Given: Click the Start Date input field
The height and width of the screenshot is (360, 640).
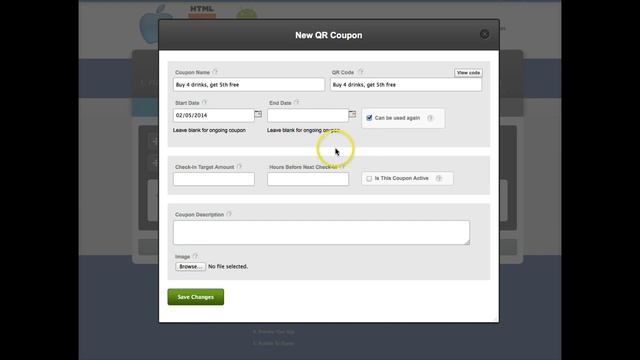Looking at the screenshot, I should [213, 116].
